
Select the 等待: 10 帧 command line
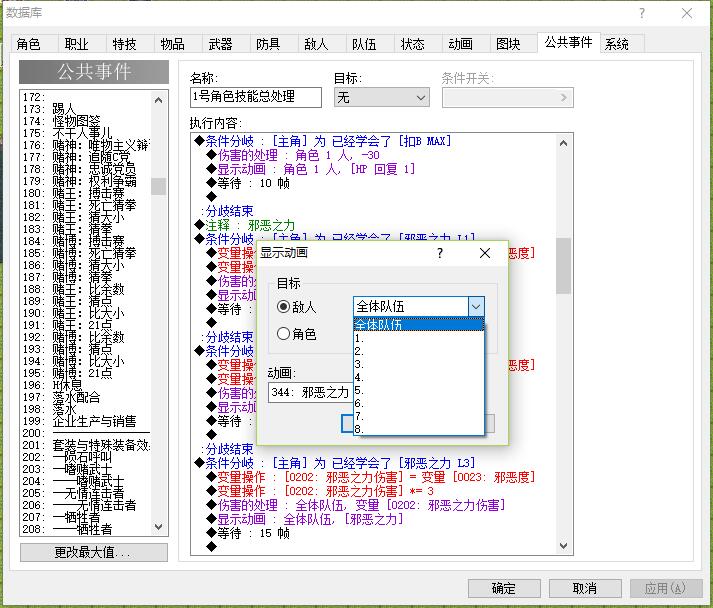point(248,183)
